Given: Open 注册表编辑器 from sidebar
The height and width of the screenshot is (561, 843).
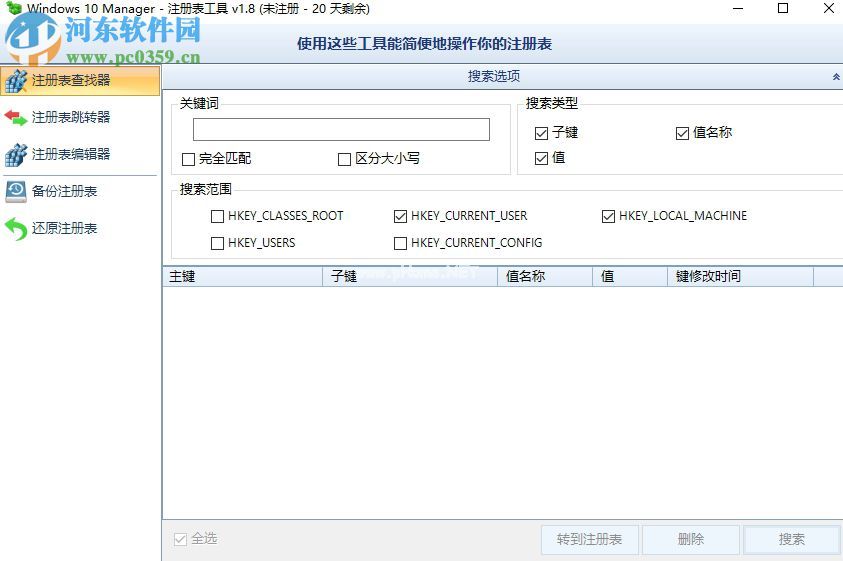Looking at the screenshot, I should click(x=80, y=154).
